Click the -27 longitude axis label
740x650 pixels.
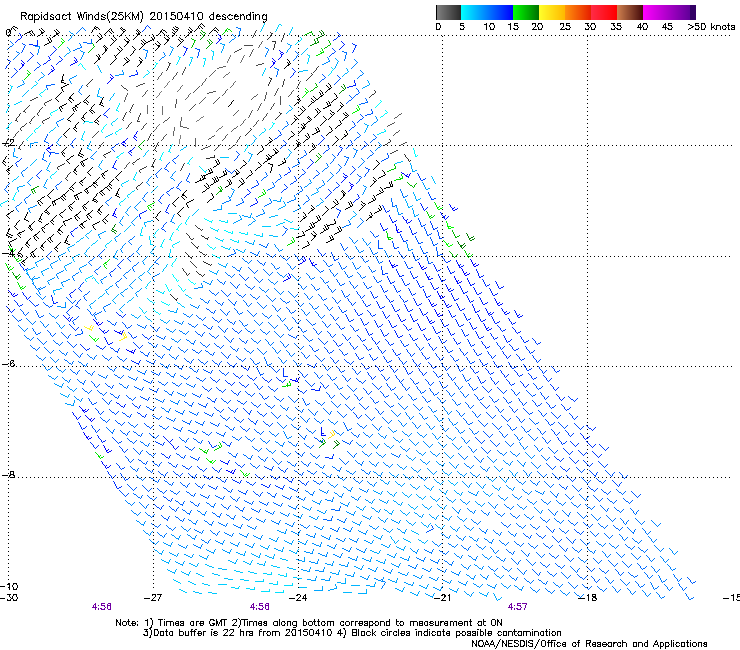[x=153, y=598]
